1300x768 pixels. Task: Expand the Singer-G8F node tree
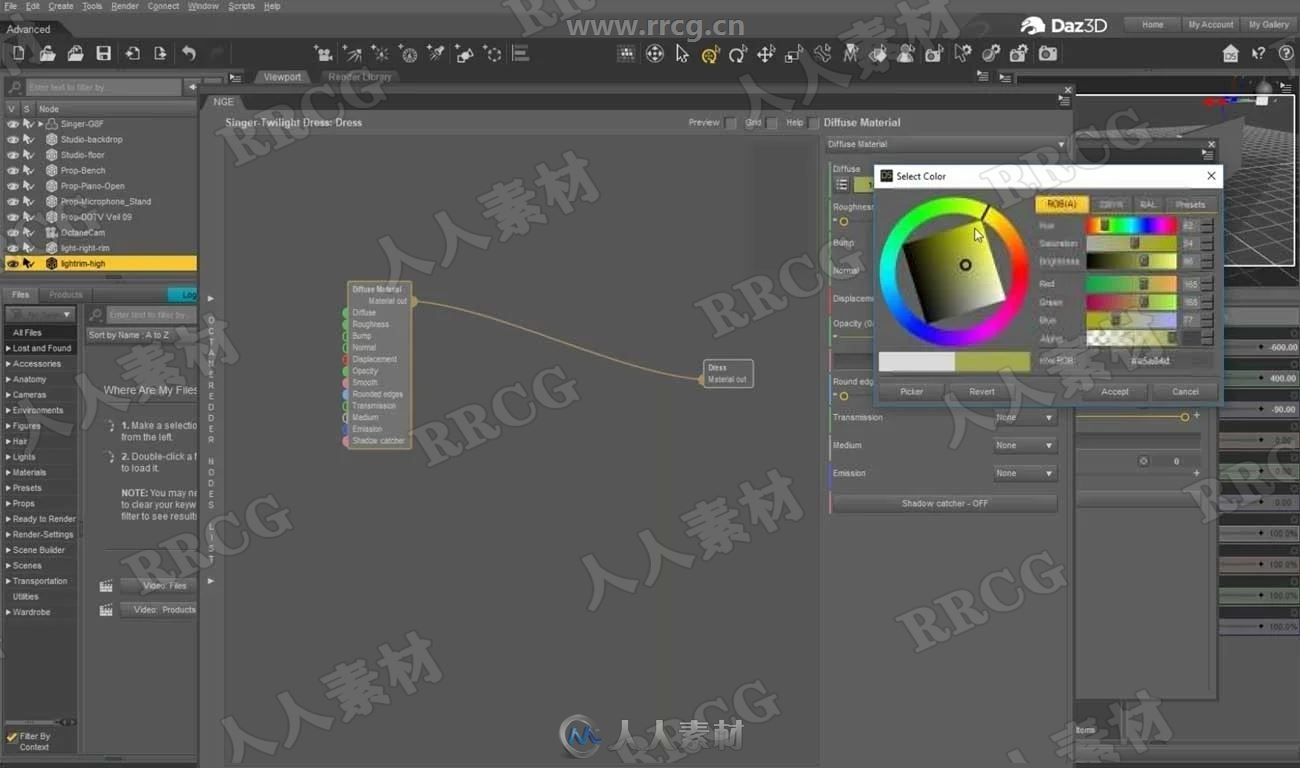tap(41, 124)
